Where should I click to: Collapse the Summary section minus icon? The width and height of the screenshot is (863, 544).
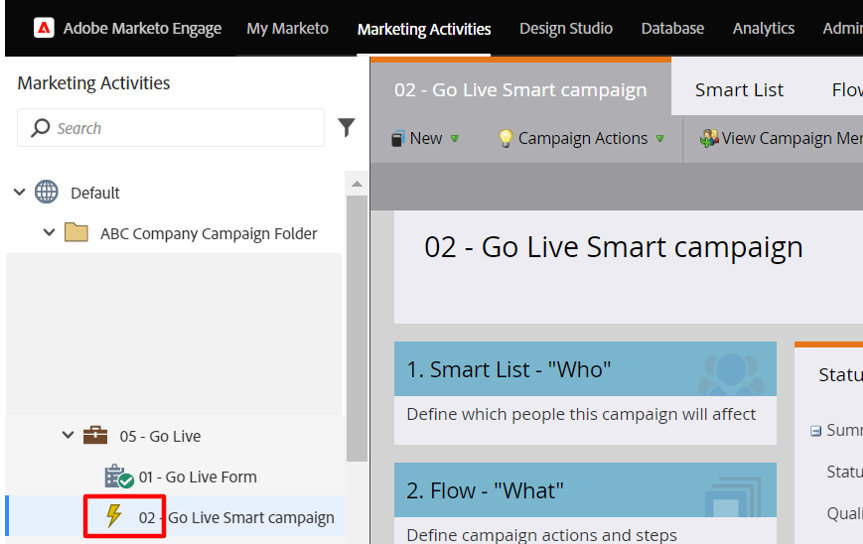click(816, 431)
